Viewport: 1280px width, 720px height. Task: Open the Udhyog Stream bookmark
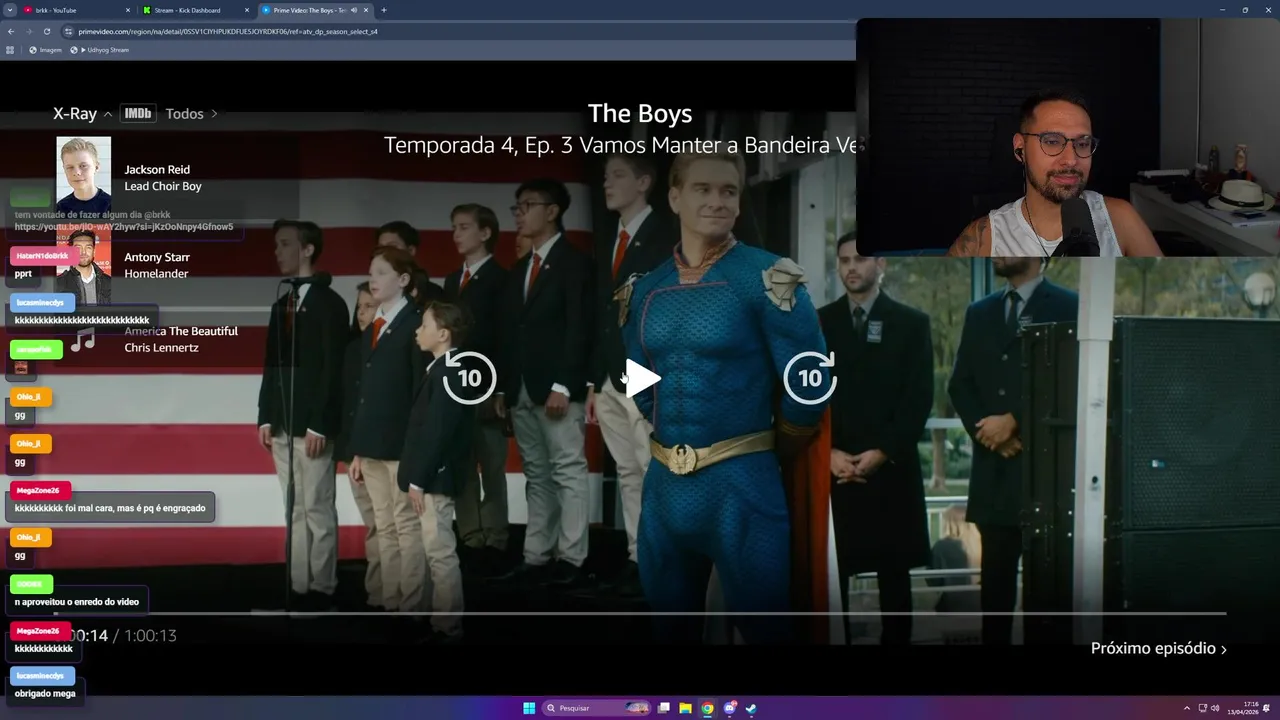tap(100, 50)
